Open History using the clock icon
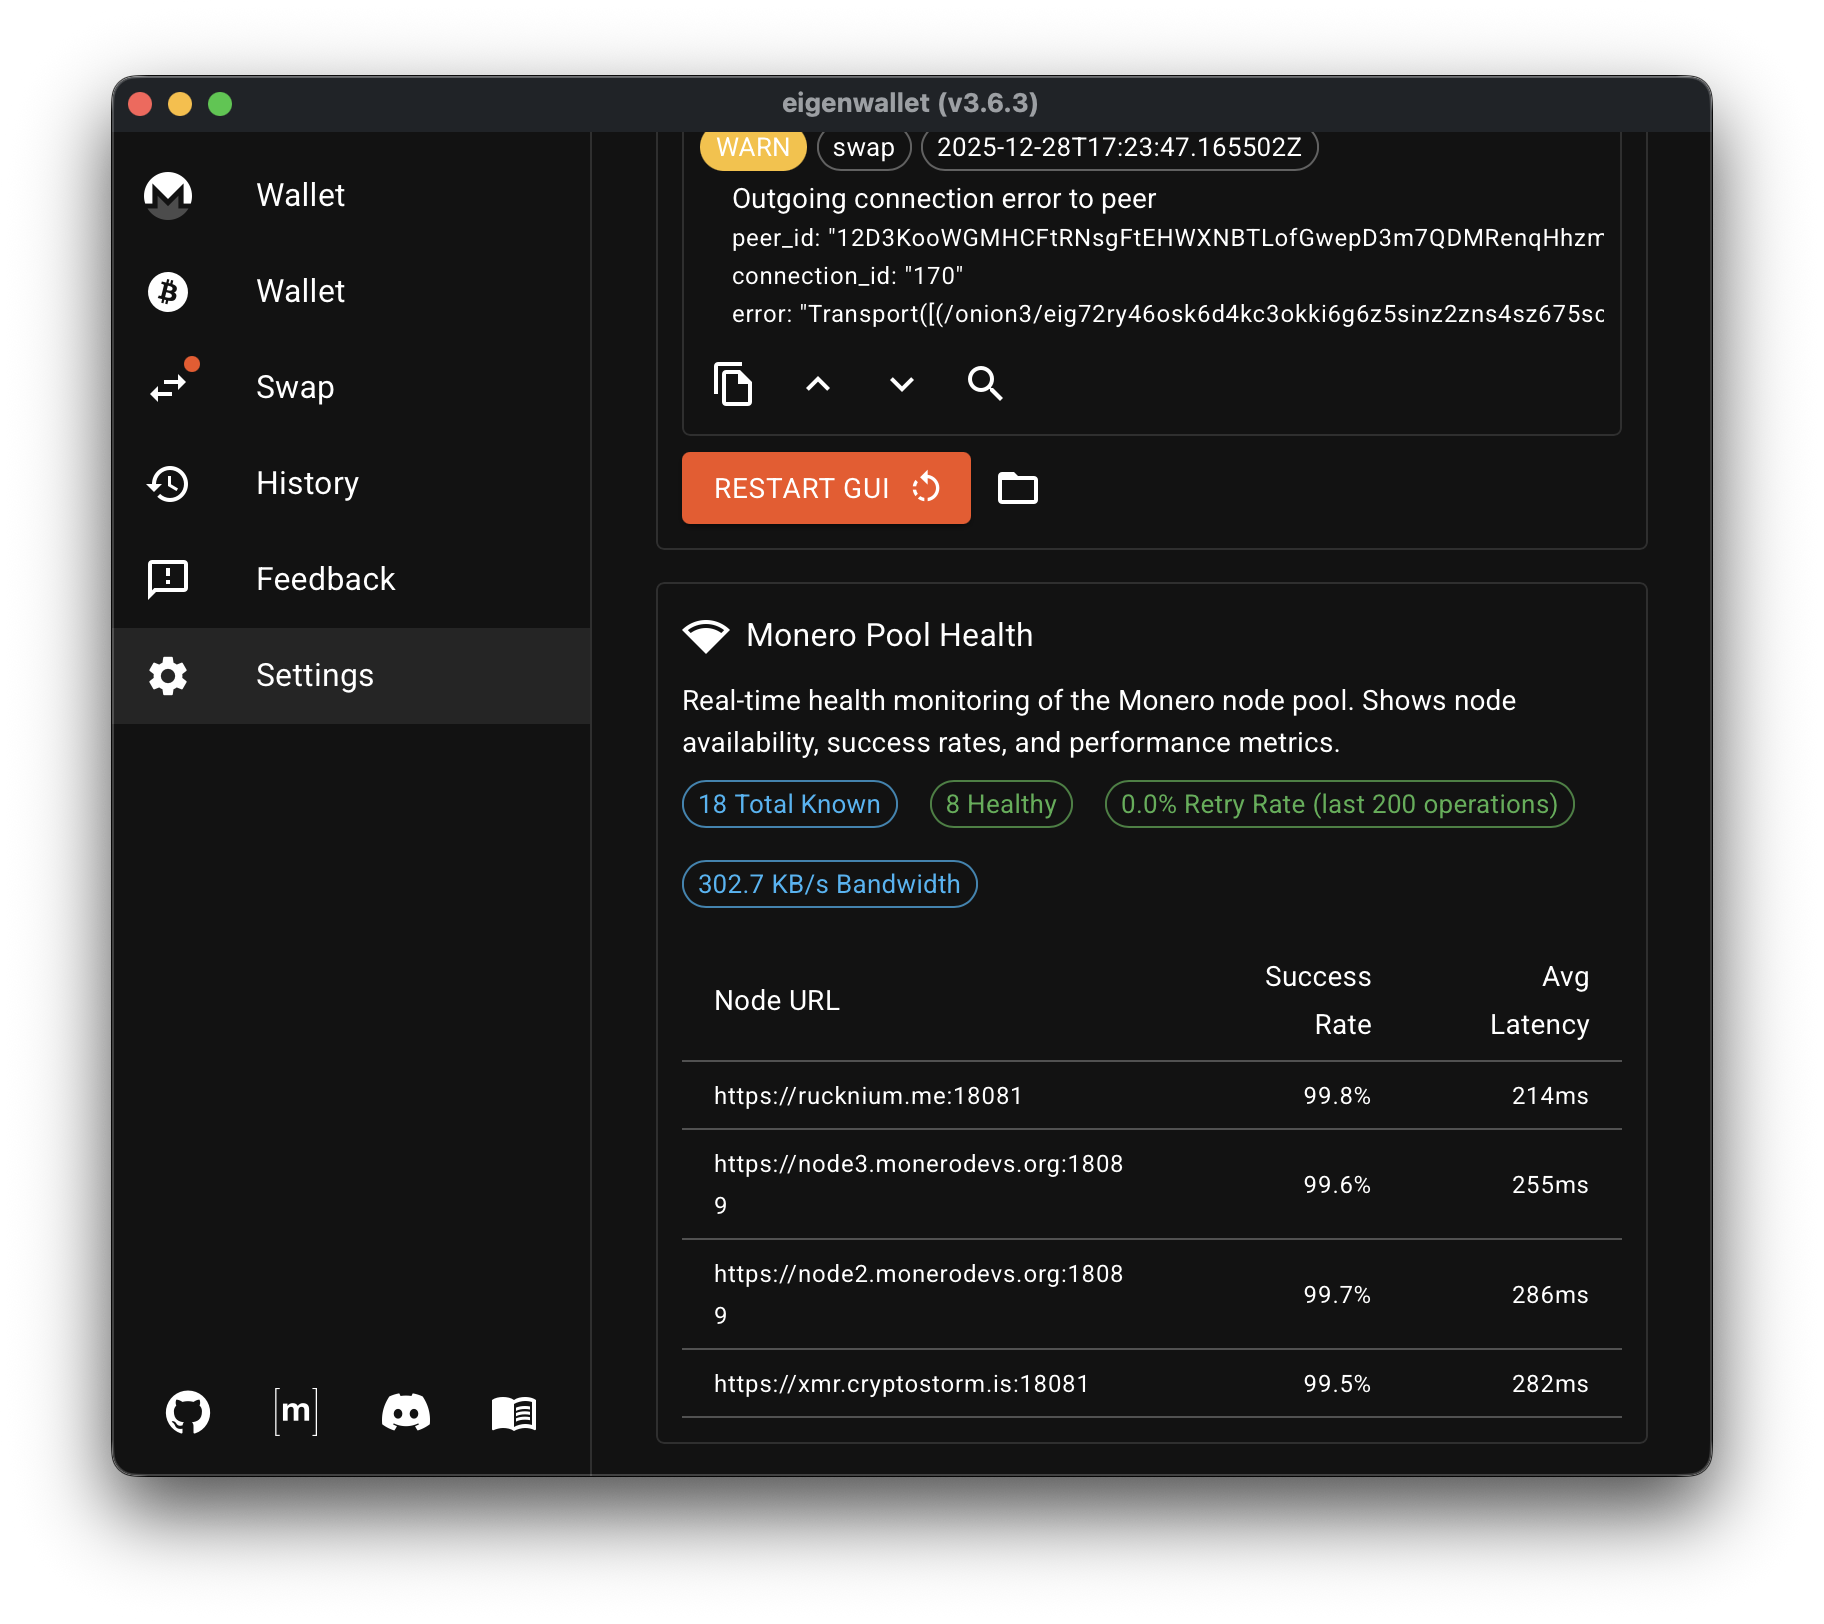This screenshot has height=1624, width=1824. click(168, 484)
